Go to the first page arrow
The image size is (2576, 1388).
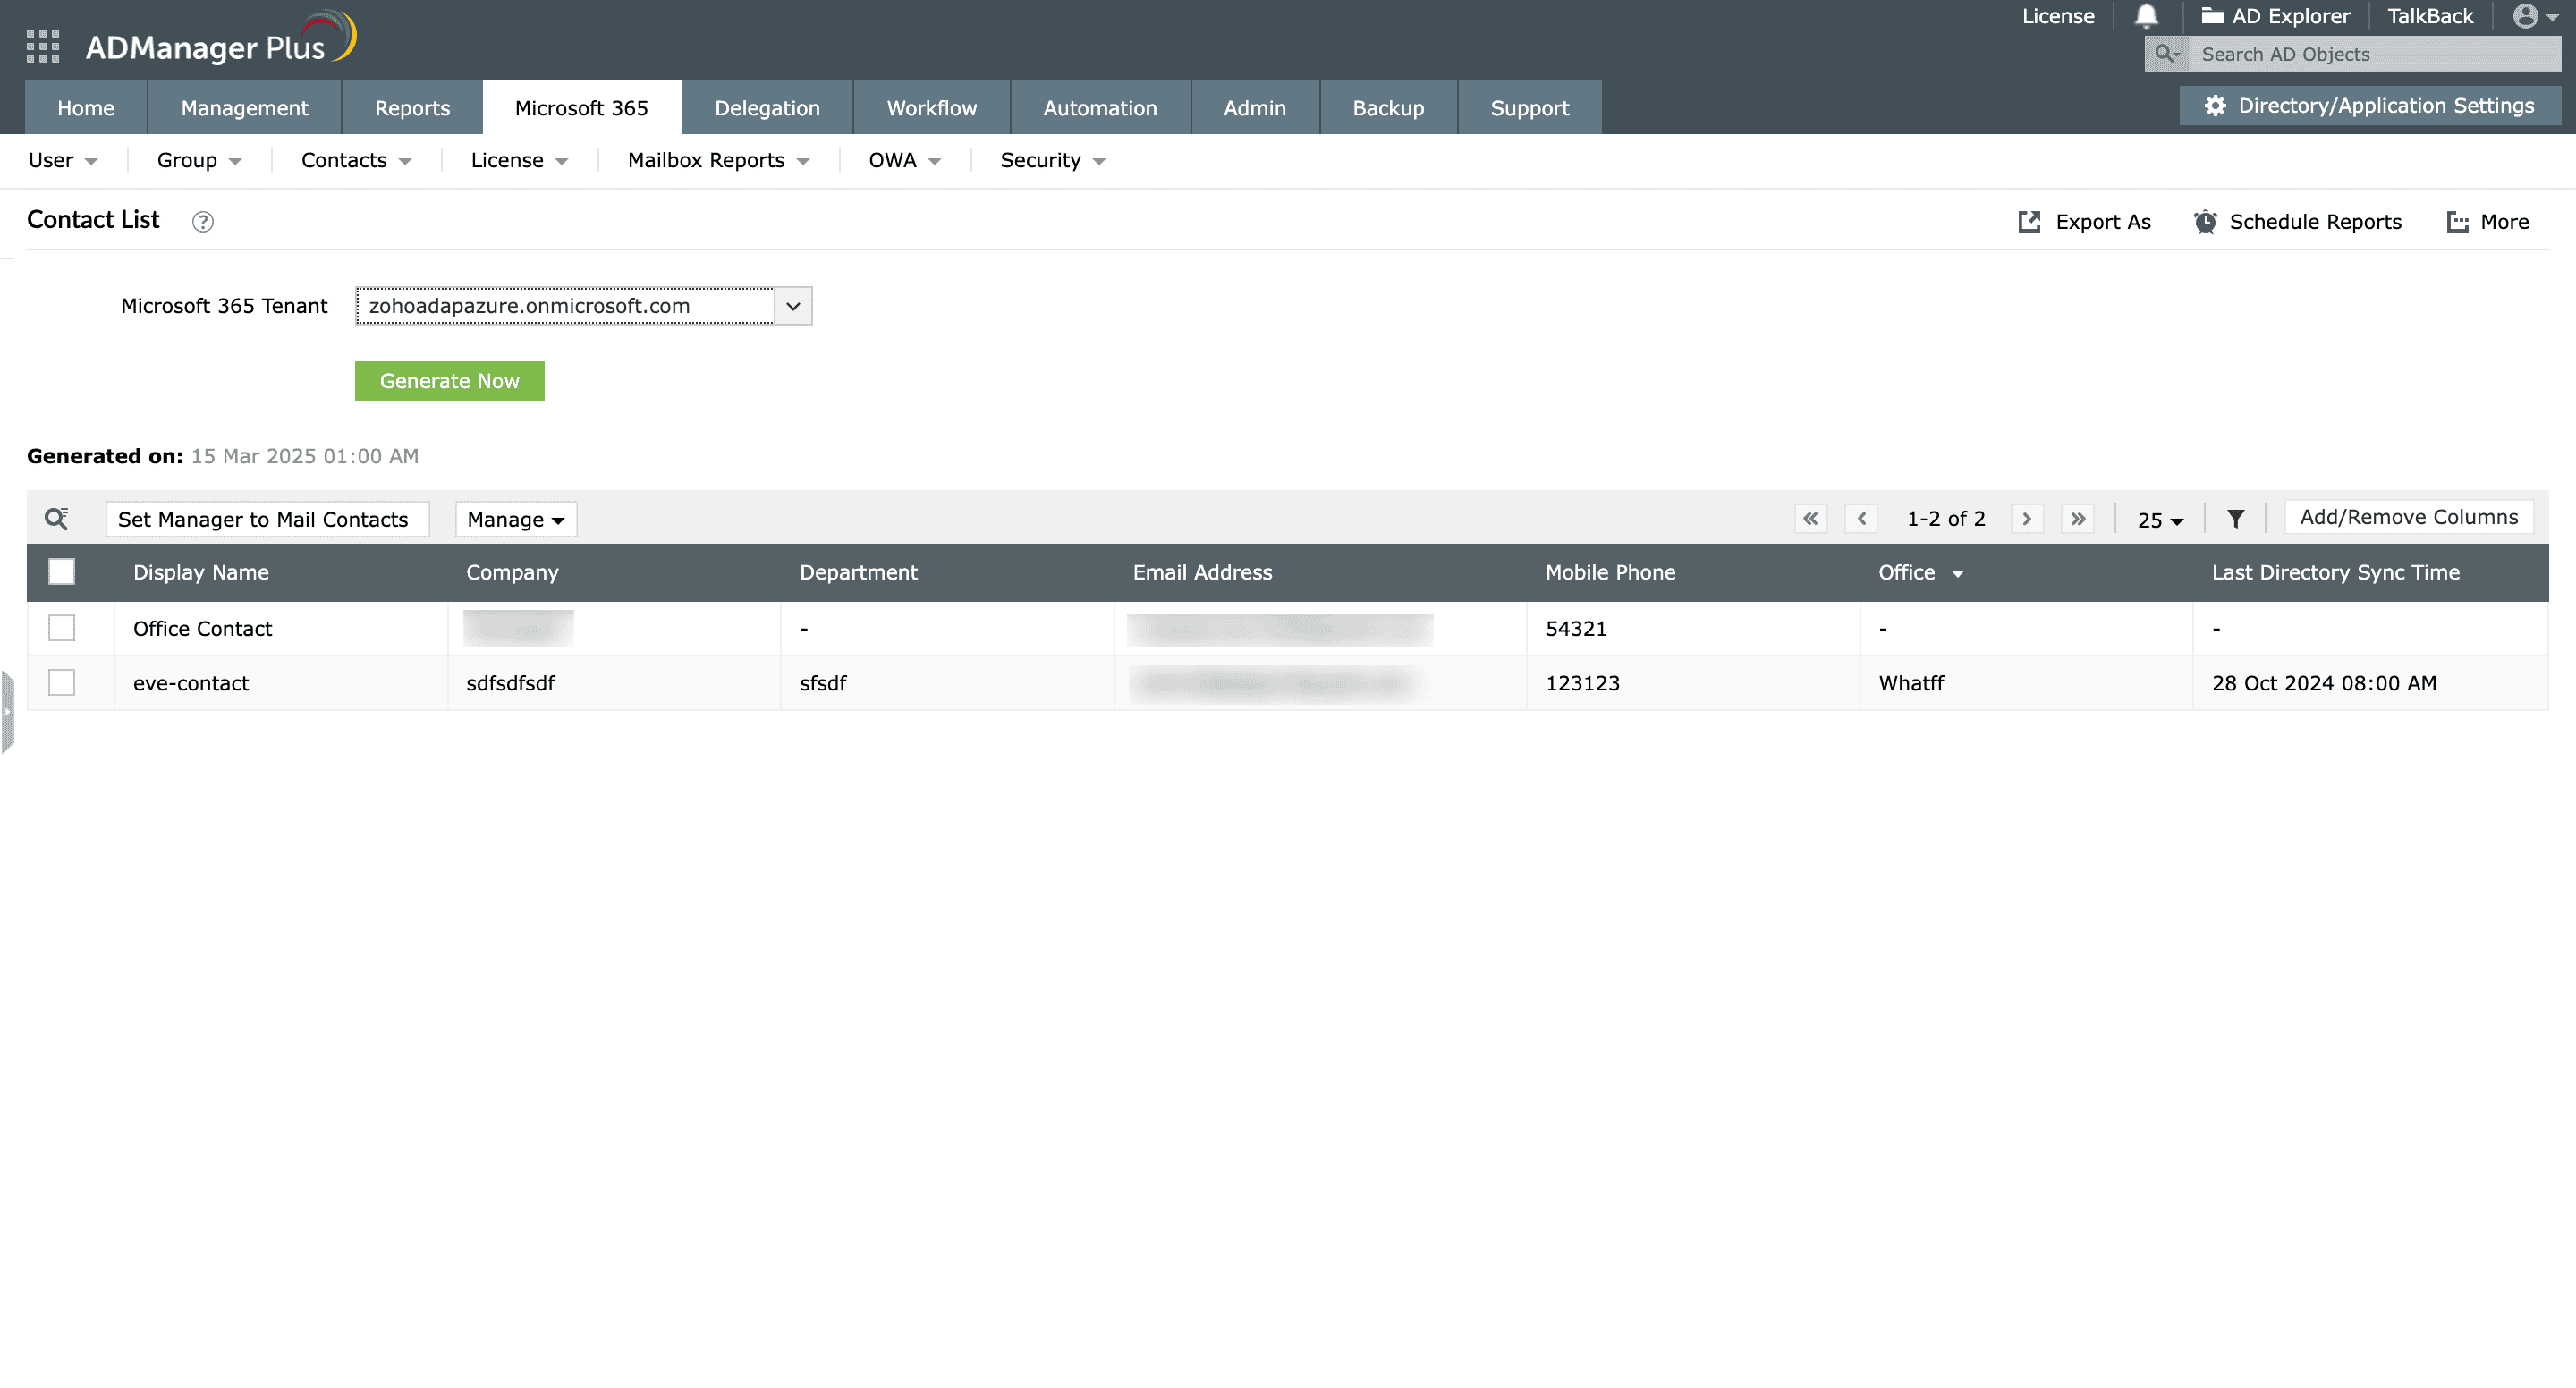tap(1811, 518)
